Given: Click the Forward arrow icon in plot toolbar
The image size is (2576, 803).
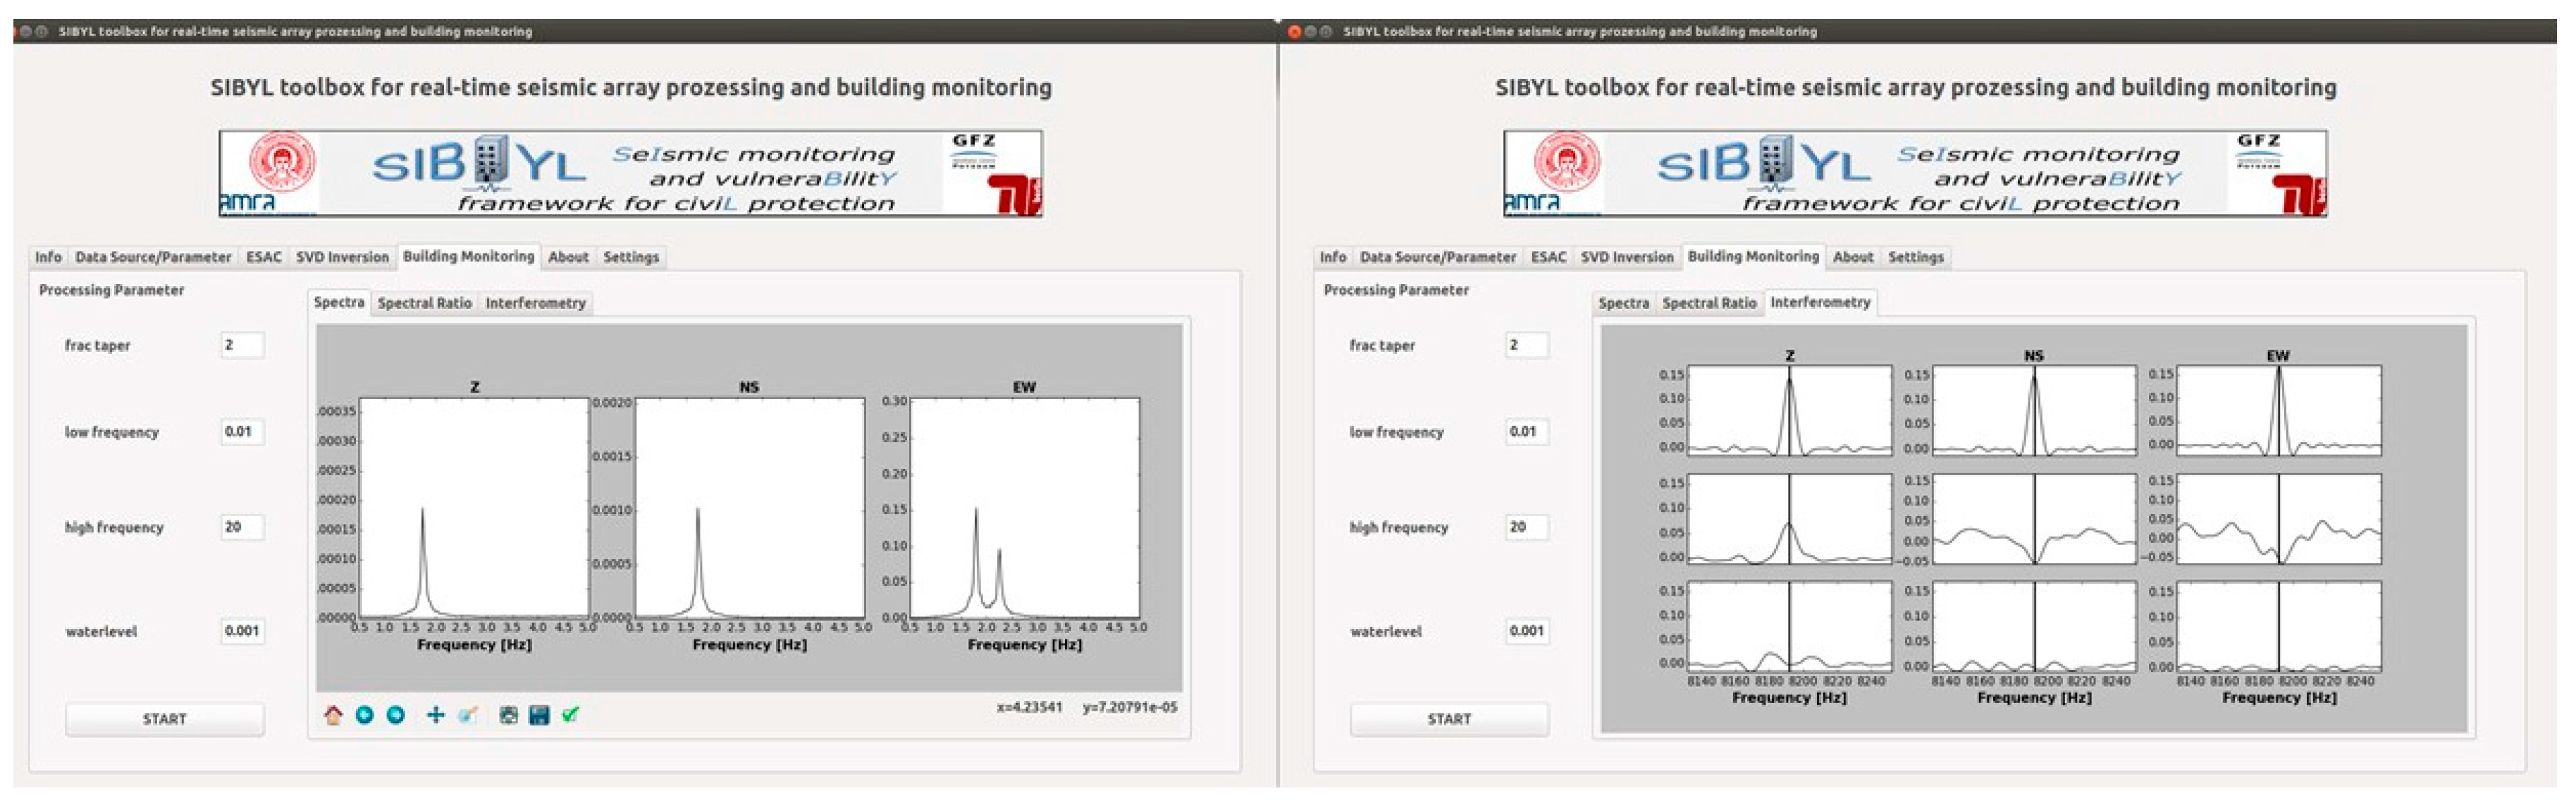Looking at the screenshot, I should pyautogui.click(x=396, y=715).
